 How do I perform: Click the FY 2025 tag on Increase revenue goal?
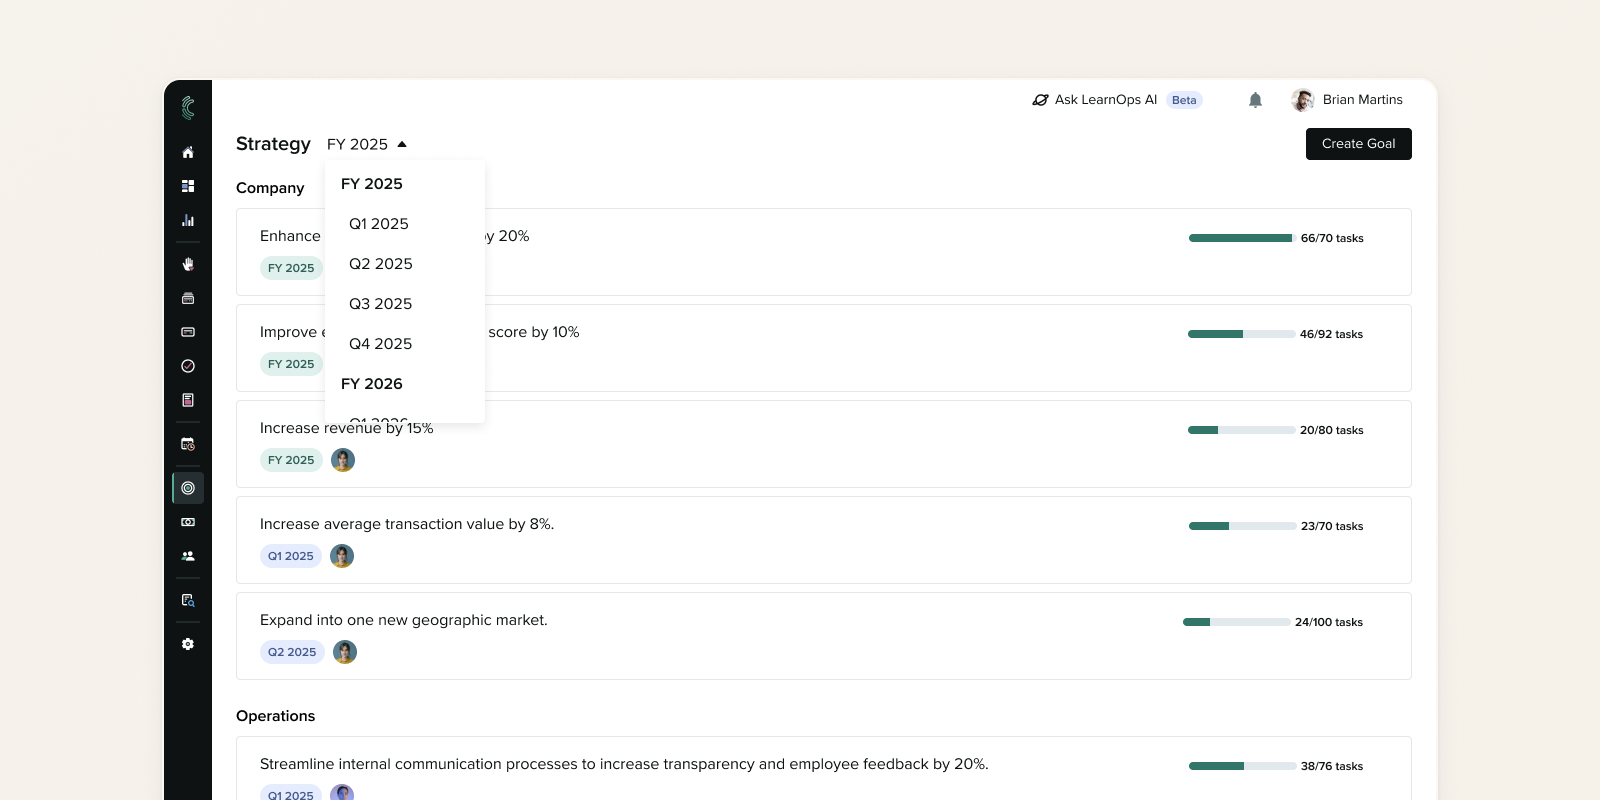pos(291,460)
